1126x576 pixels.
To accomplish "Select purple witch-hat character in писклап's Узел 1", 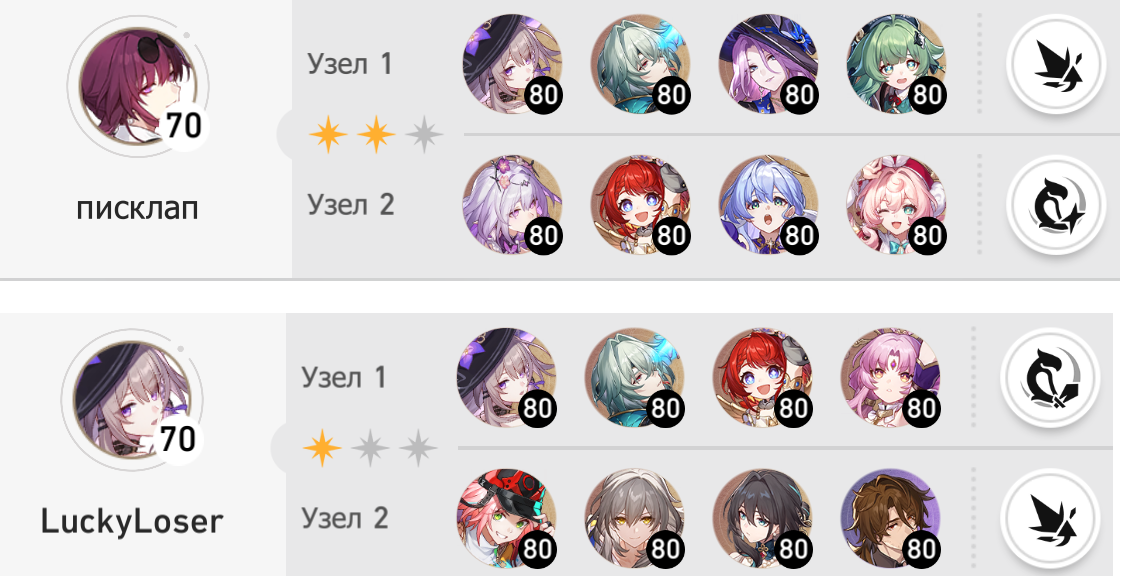I will pos(768,64).
